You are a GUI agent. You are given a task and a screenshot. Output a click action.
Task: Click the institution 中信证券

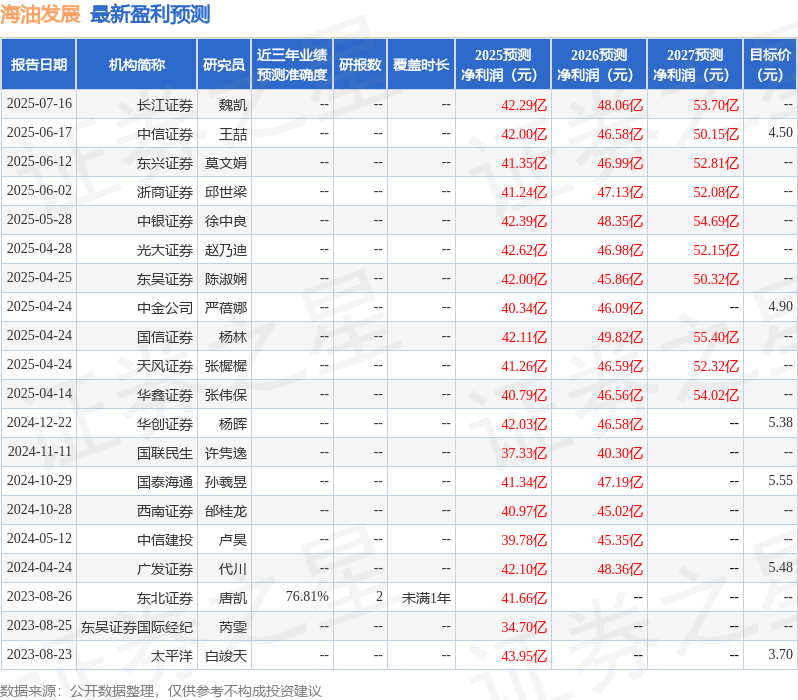click(x=165, y=134)
